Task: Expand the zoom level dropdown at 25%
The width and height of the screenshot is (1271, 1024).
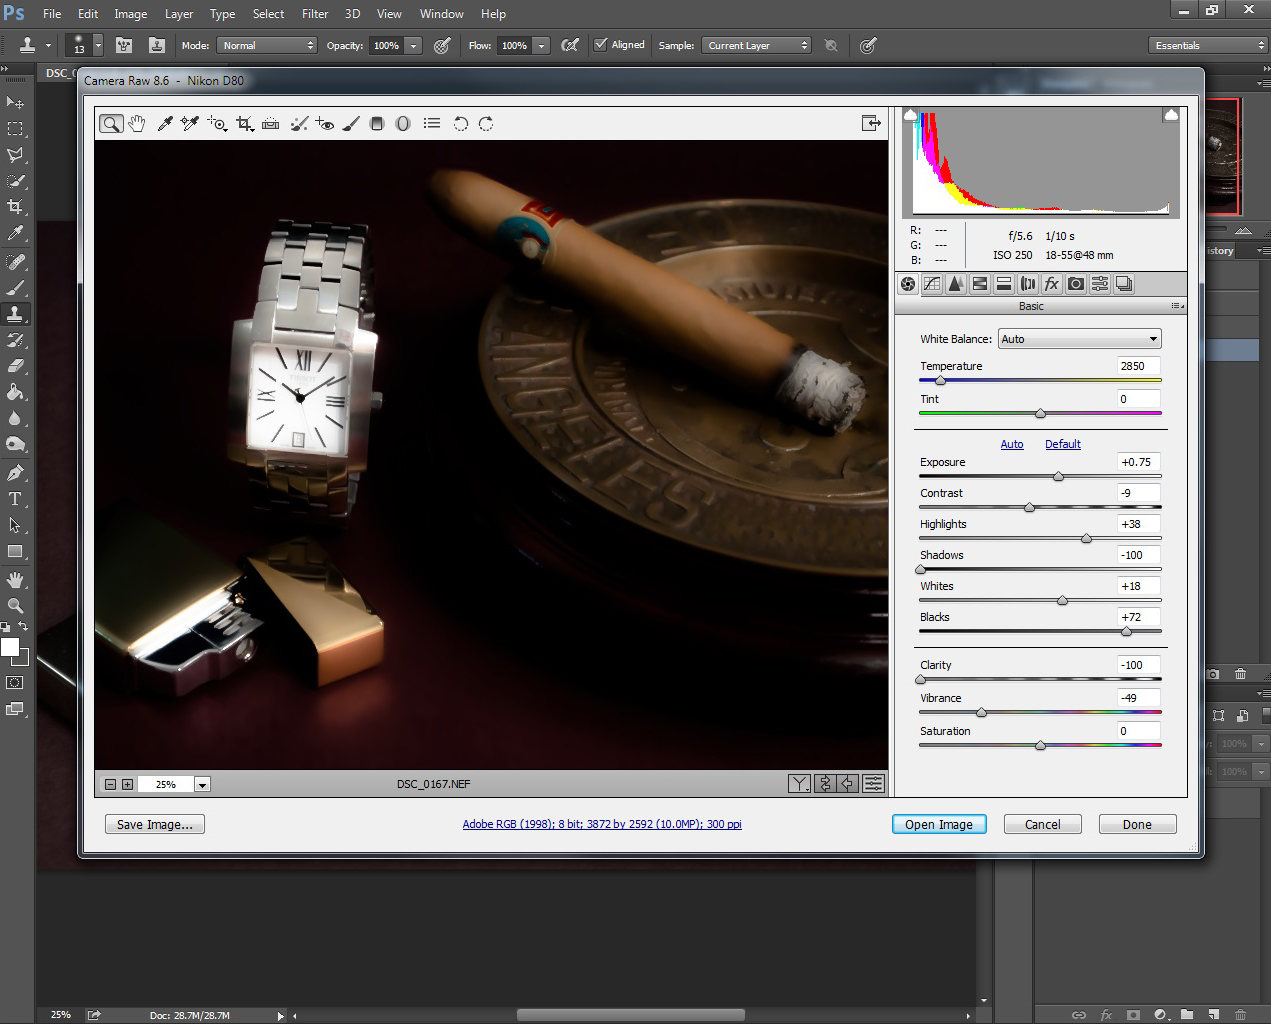Action: click(x=202, y=785)
